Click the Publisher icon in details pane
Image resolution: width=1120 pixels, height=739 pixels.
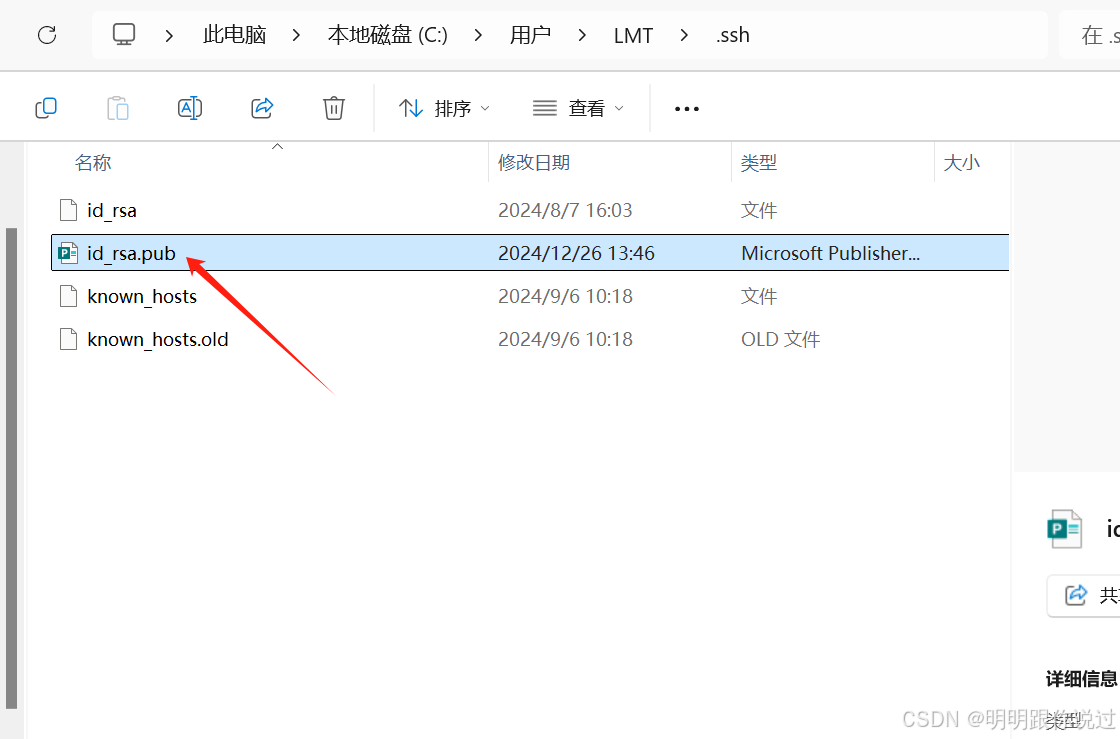pyautogui.click(x=1064, y=529)
